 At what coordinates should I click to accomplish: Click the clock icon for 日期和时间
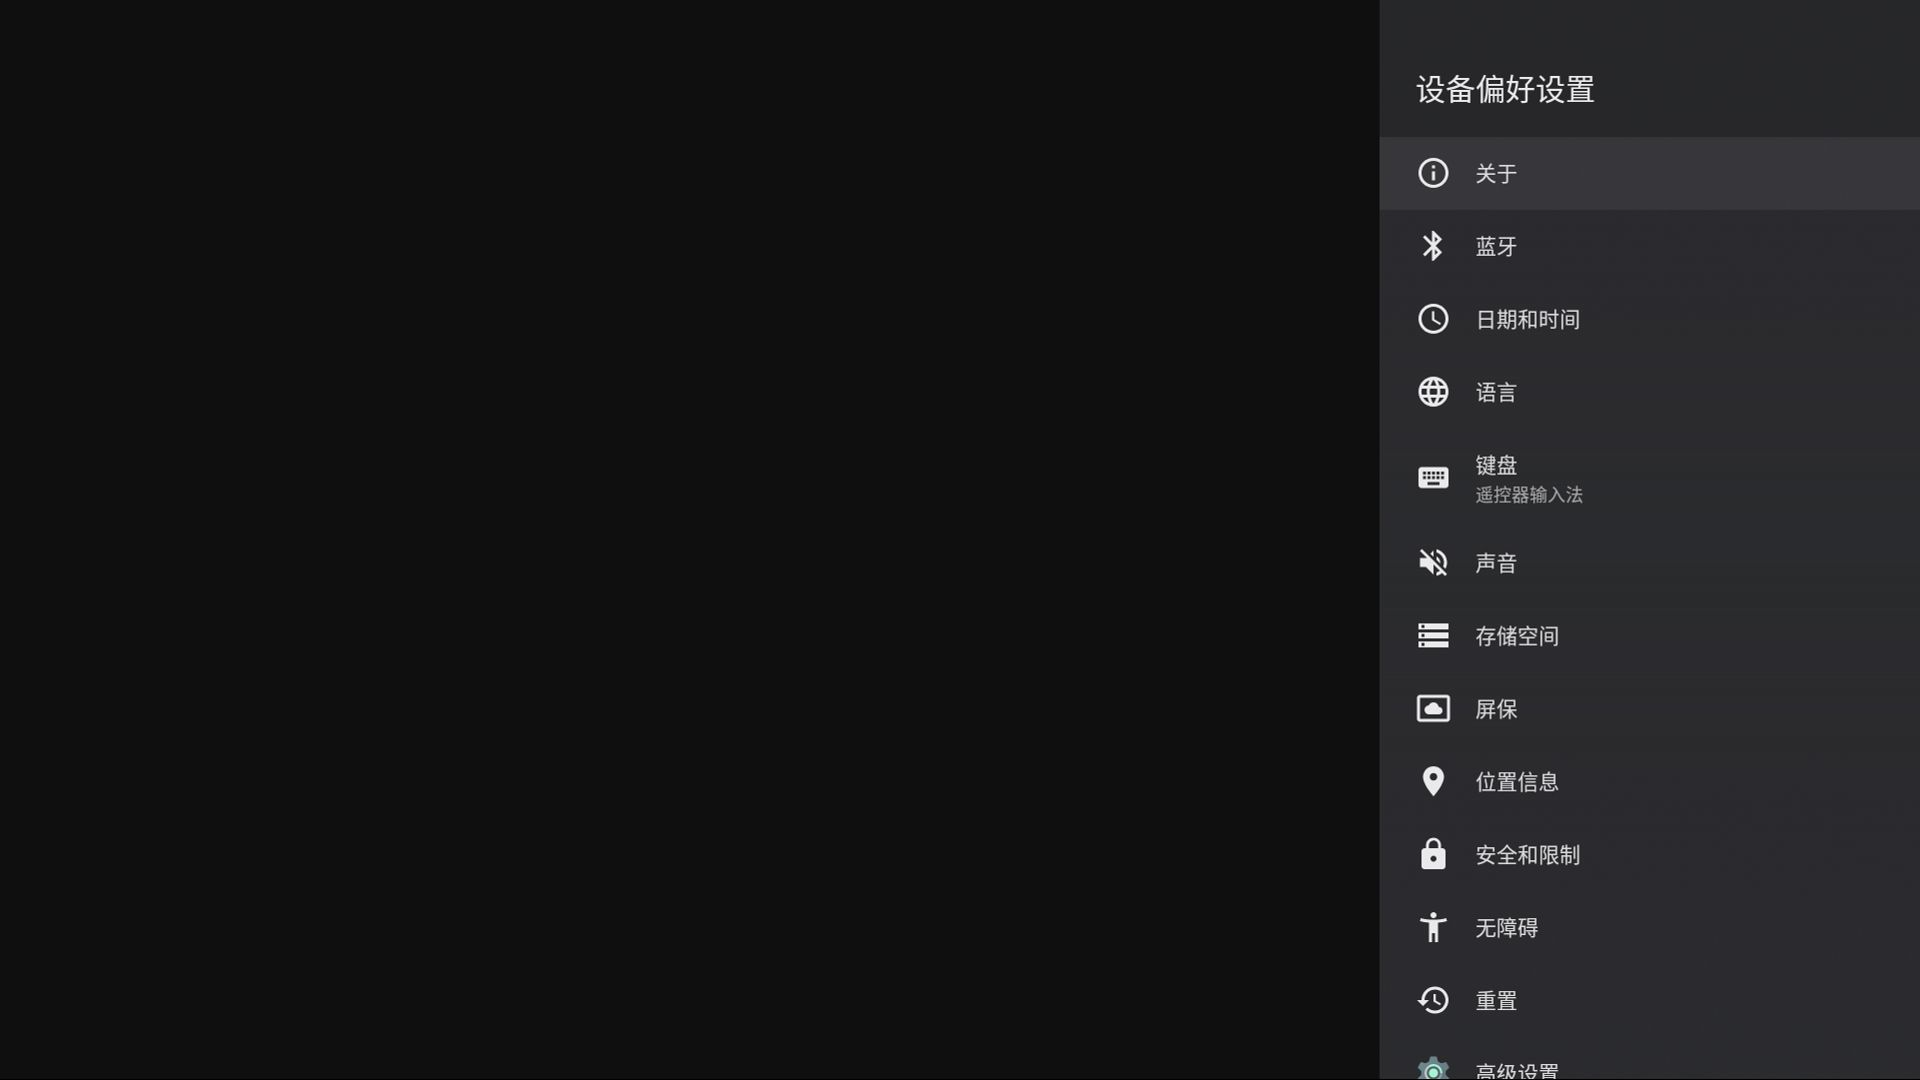click(x=1433, y=319)
